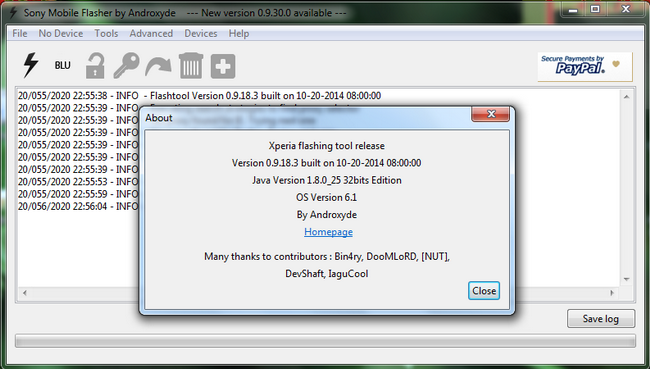Open the PayPal secure payments donate banner
Viewport: 650px width, 369px height.
click(585, 66)
